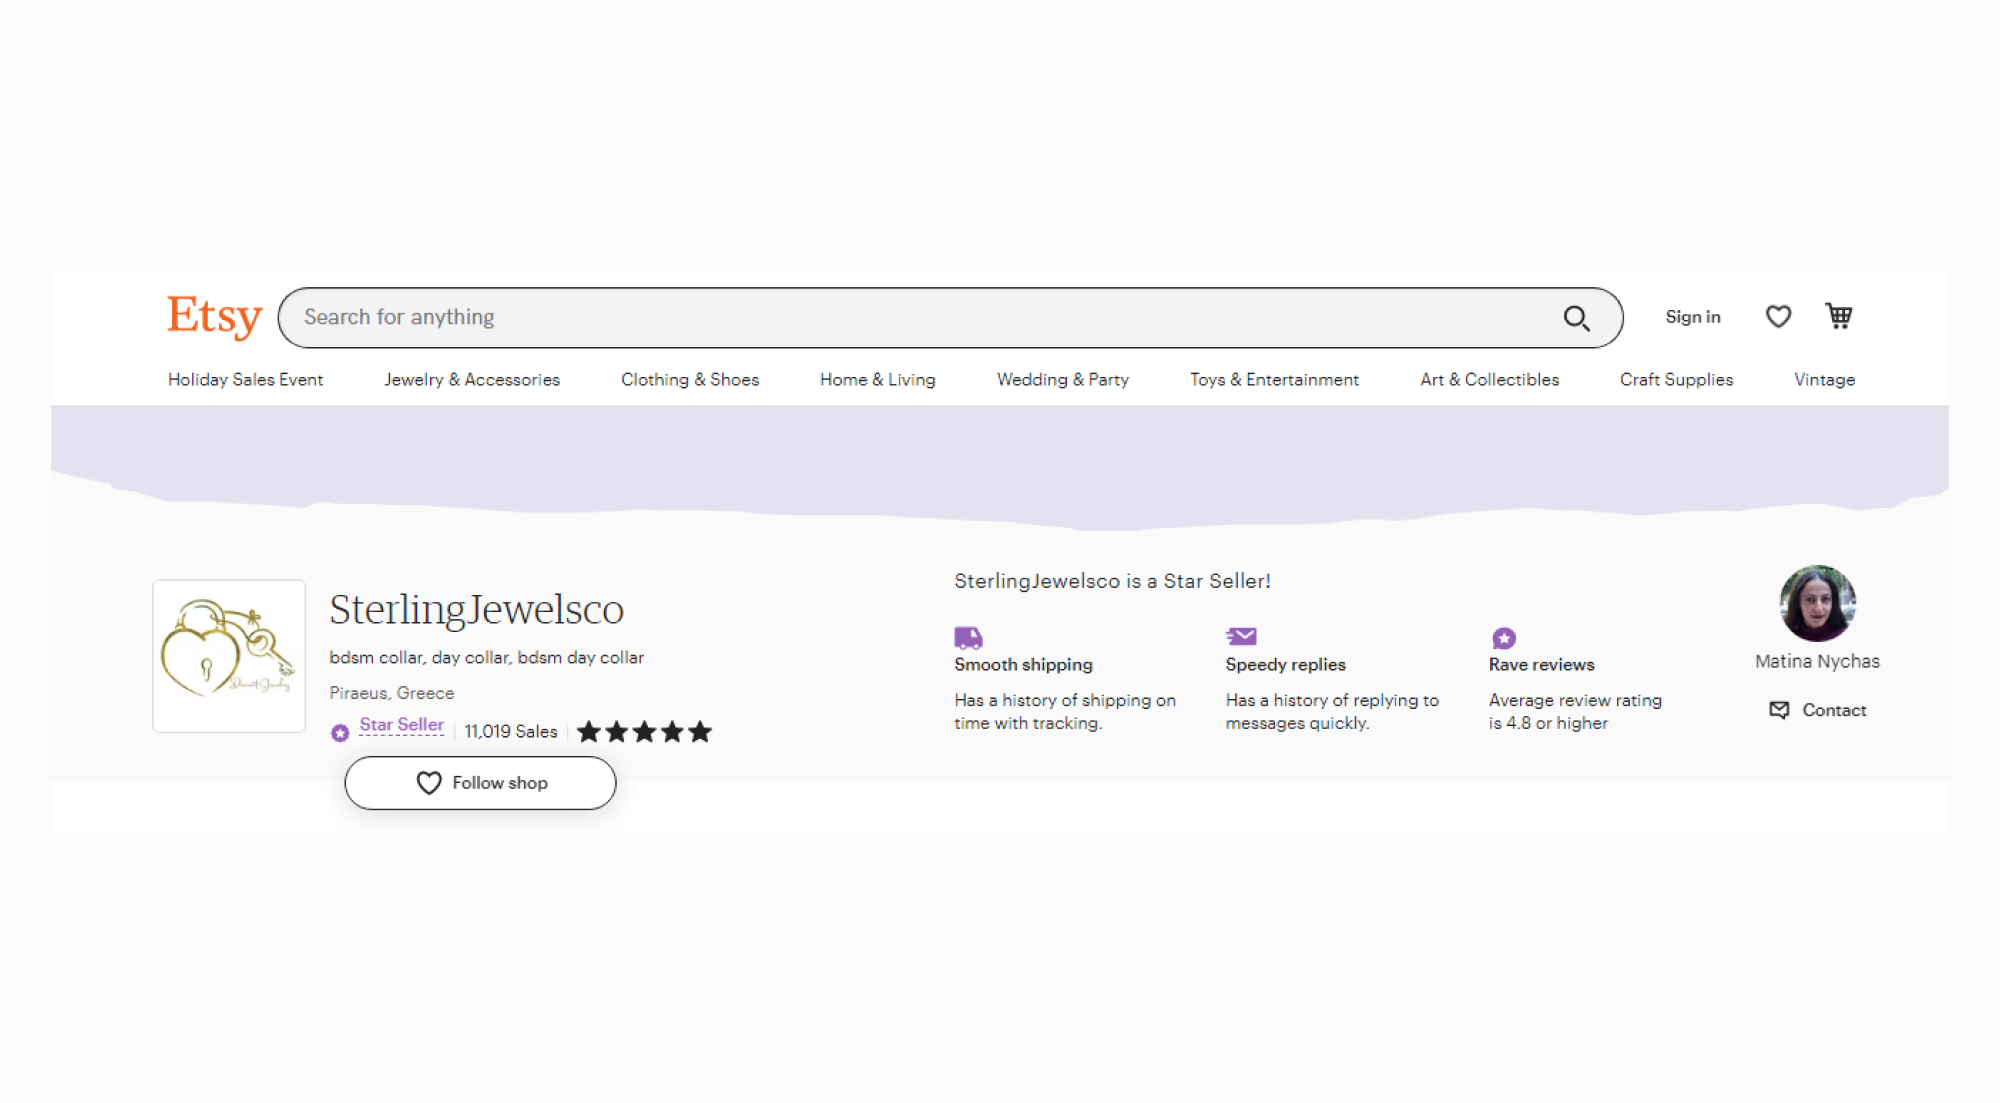Click the five-star shop rating

[644, 732]
